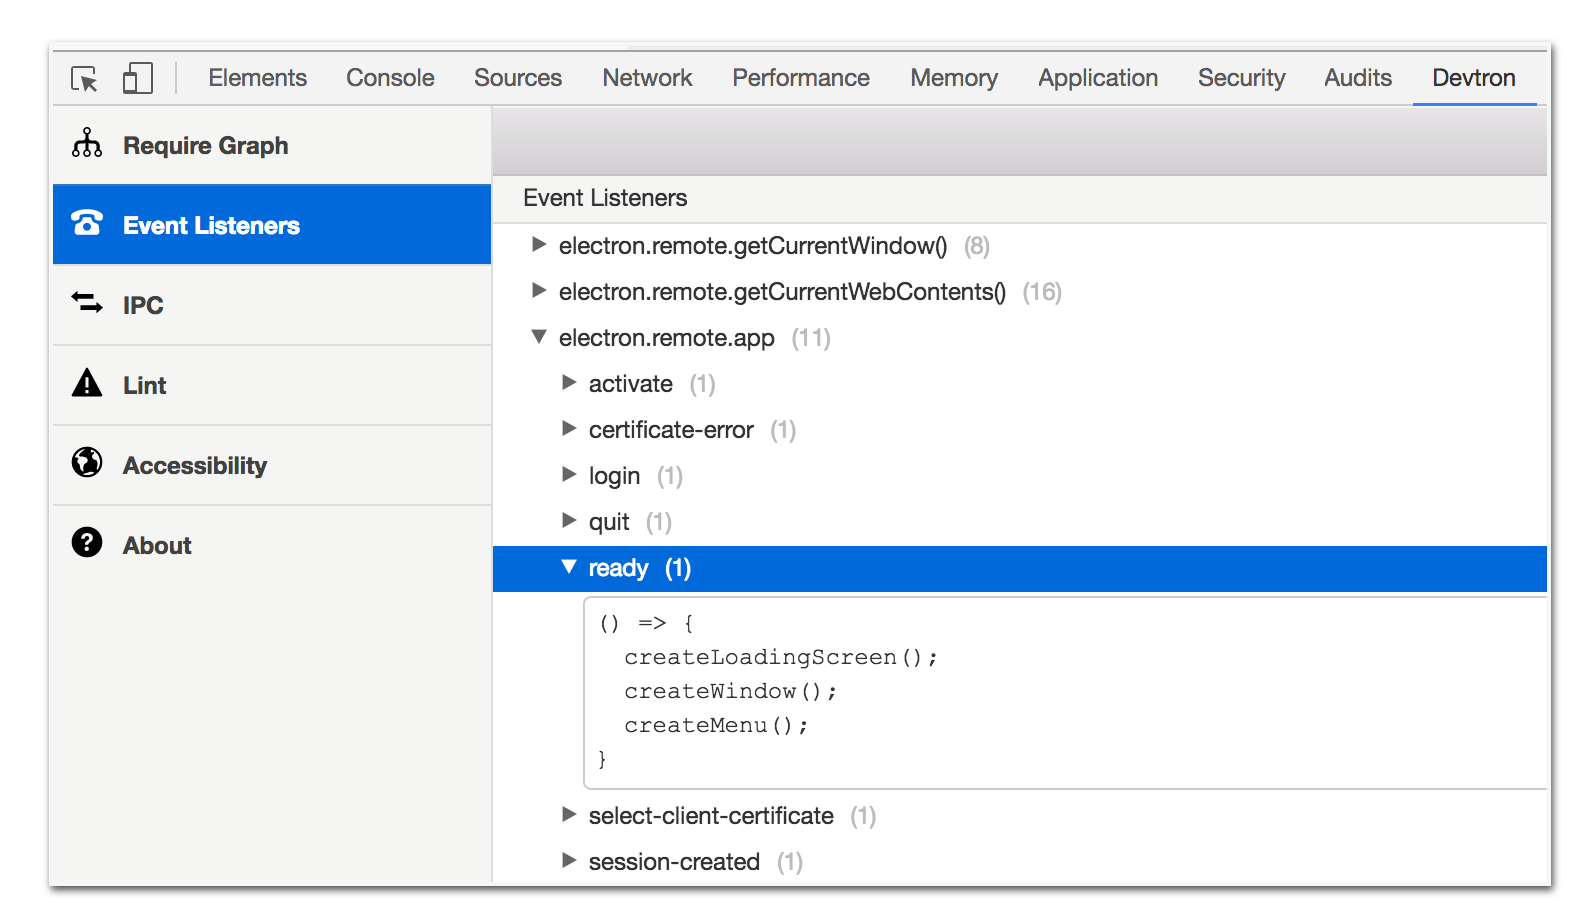Expand the session-created event arrow
The width and height of the screenshot is (1590, 924).
pyautogui.click(x=569, y=860)
